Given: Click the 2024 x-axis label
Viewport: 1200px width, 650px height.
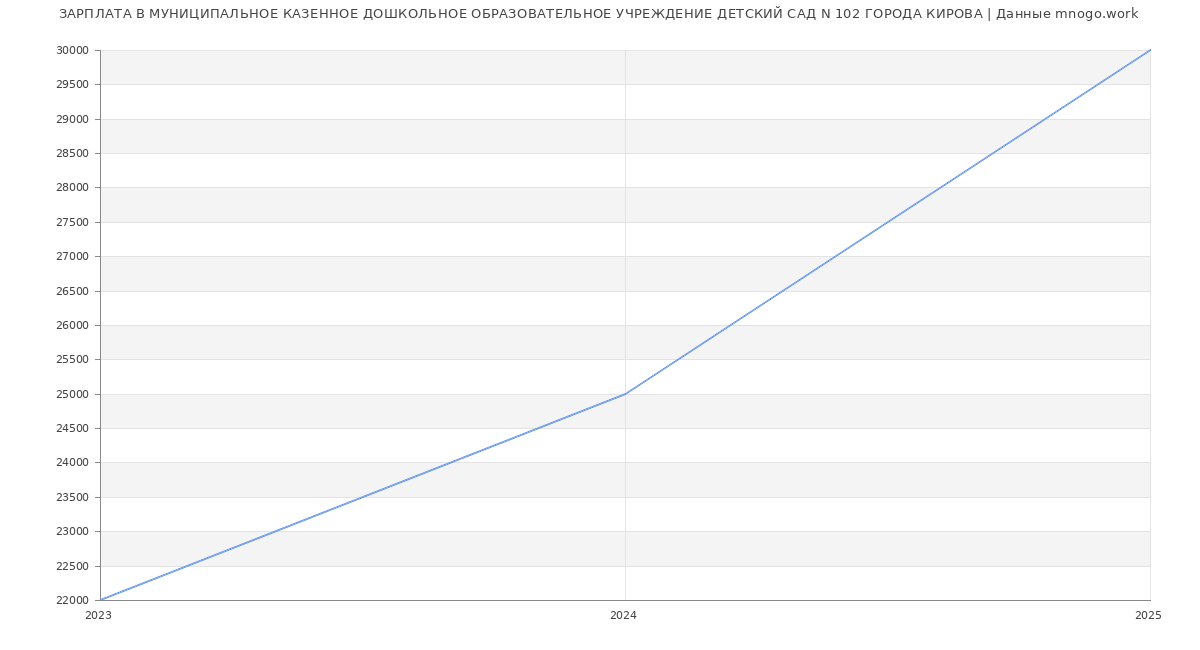Looking at the screenshot, I should click(x=623, y=616).
